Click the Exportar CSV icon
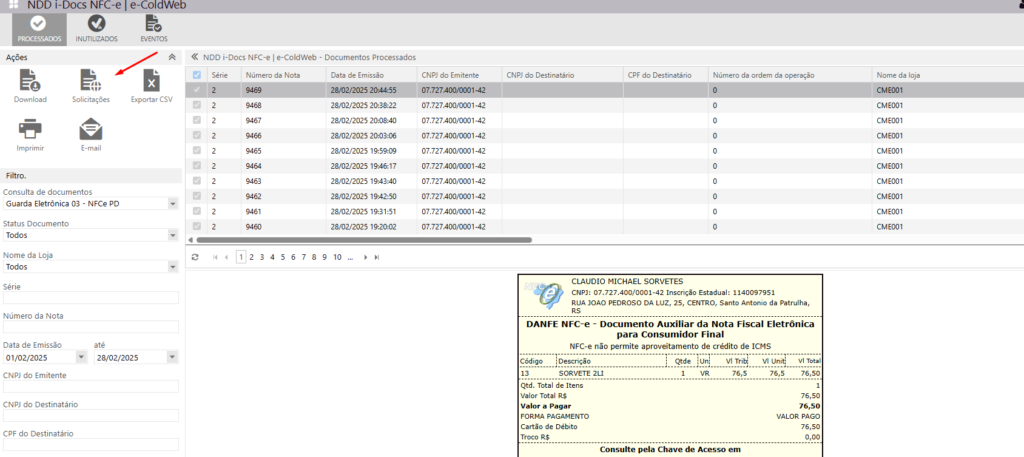The width and height of the screenshot is (1024, 457). (151, 82)
